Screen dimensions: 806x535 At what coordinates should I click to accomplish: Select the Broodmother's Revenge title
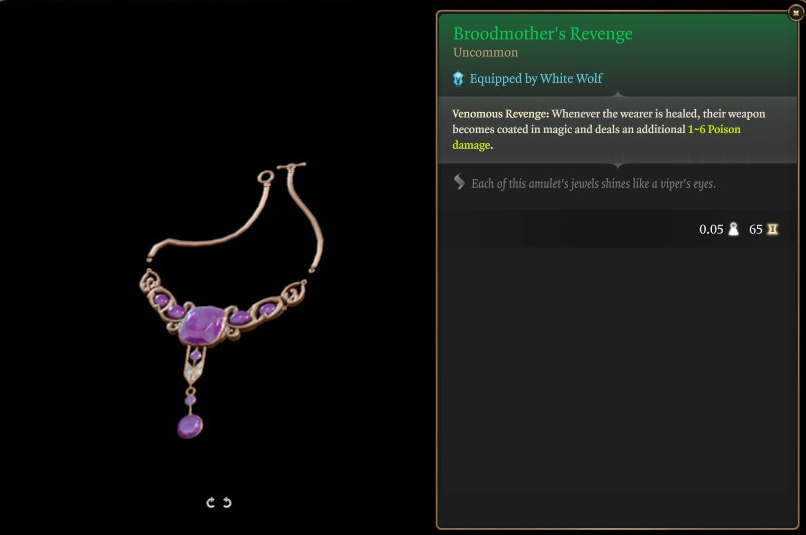[x=543, y=34]
